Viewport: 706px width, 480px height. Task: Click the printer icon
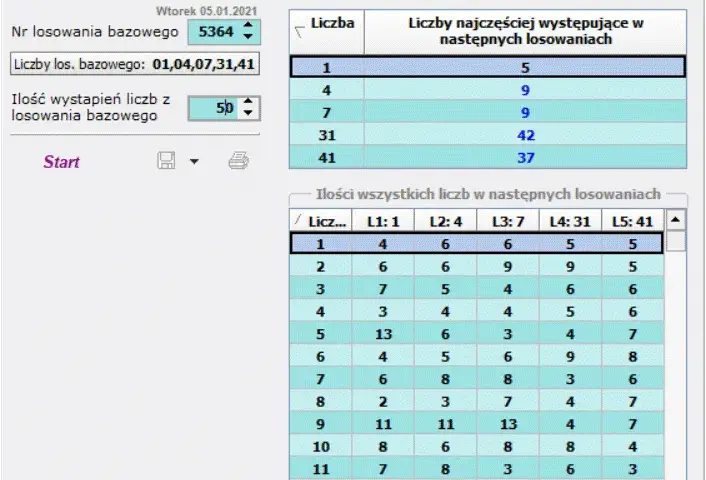[238, 161]
